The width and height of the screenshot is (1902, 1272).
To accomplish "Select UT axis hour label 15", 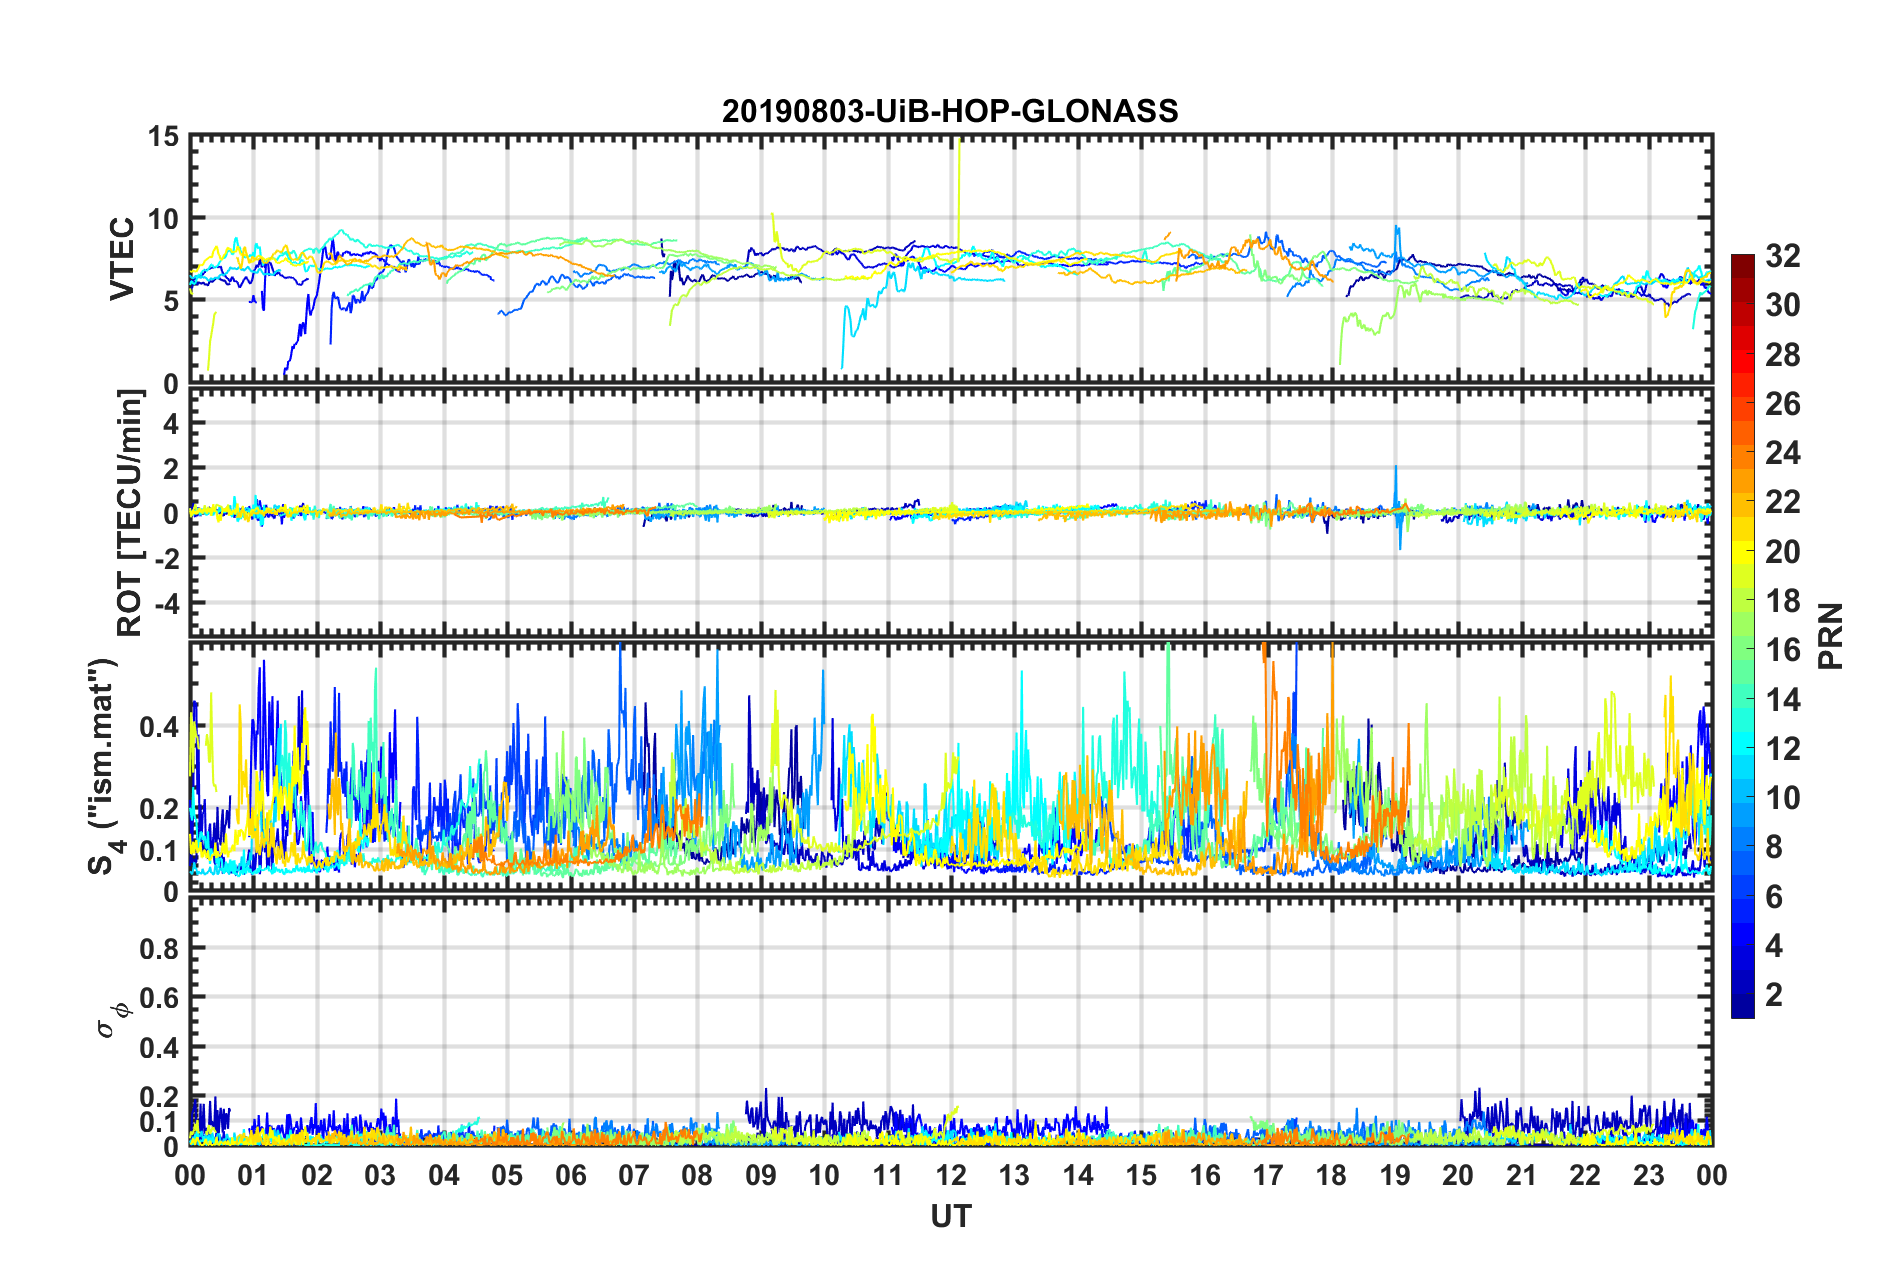I will coord(1141,1175).
